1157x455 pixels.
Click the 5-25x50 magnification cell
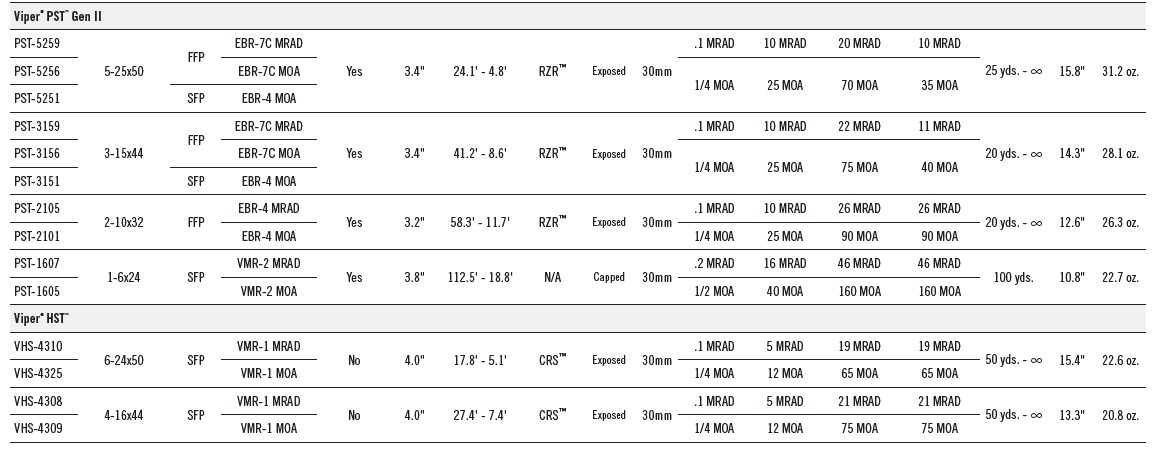124,72
